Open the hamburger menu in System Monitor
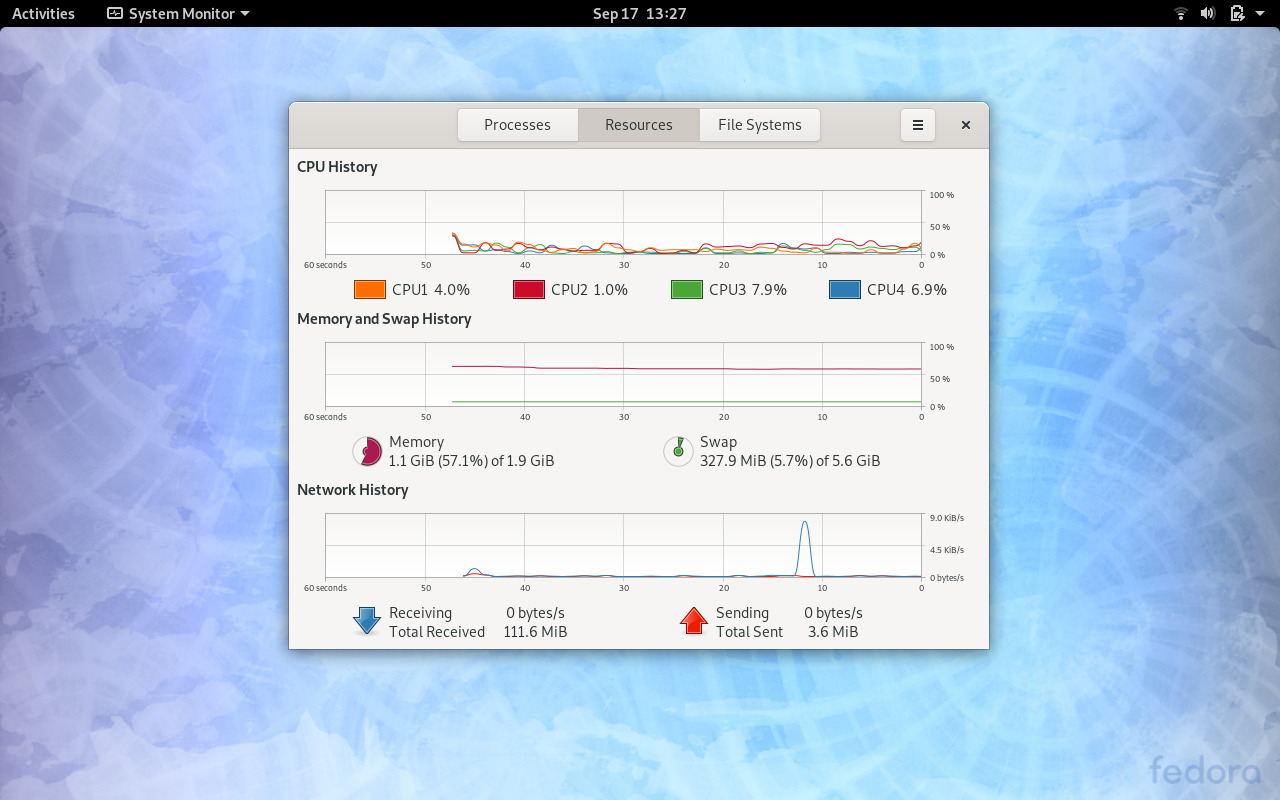The width and height of the screenshot is (1280, 800). point(918,125)
